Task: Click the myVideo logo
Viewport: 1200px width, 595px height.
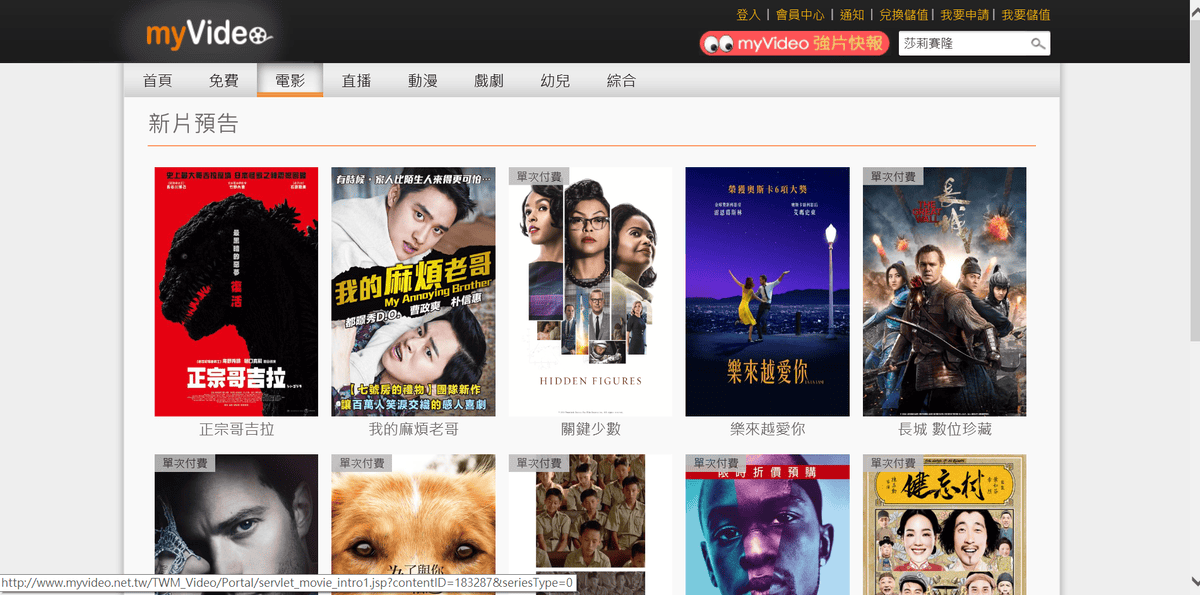Action: point(208,35)
